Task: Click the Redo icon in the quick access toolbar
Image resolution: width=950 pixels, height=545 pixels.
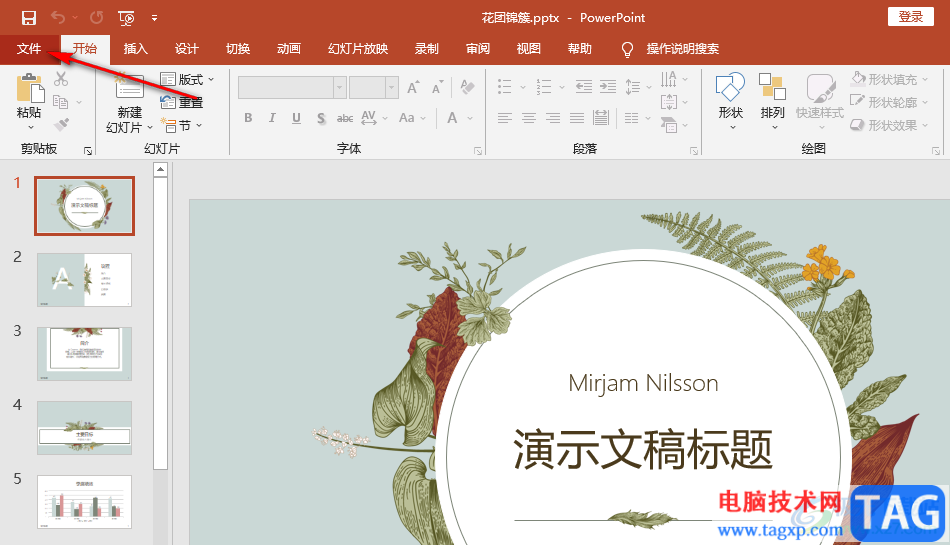Action: (x=96, y=18)
